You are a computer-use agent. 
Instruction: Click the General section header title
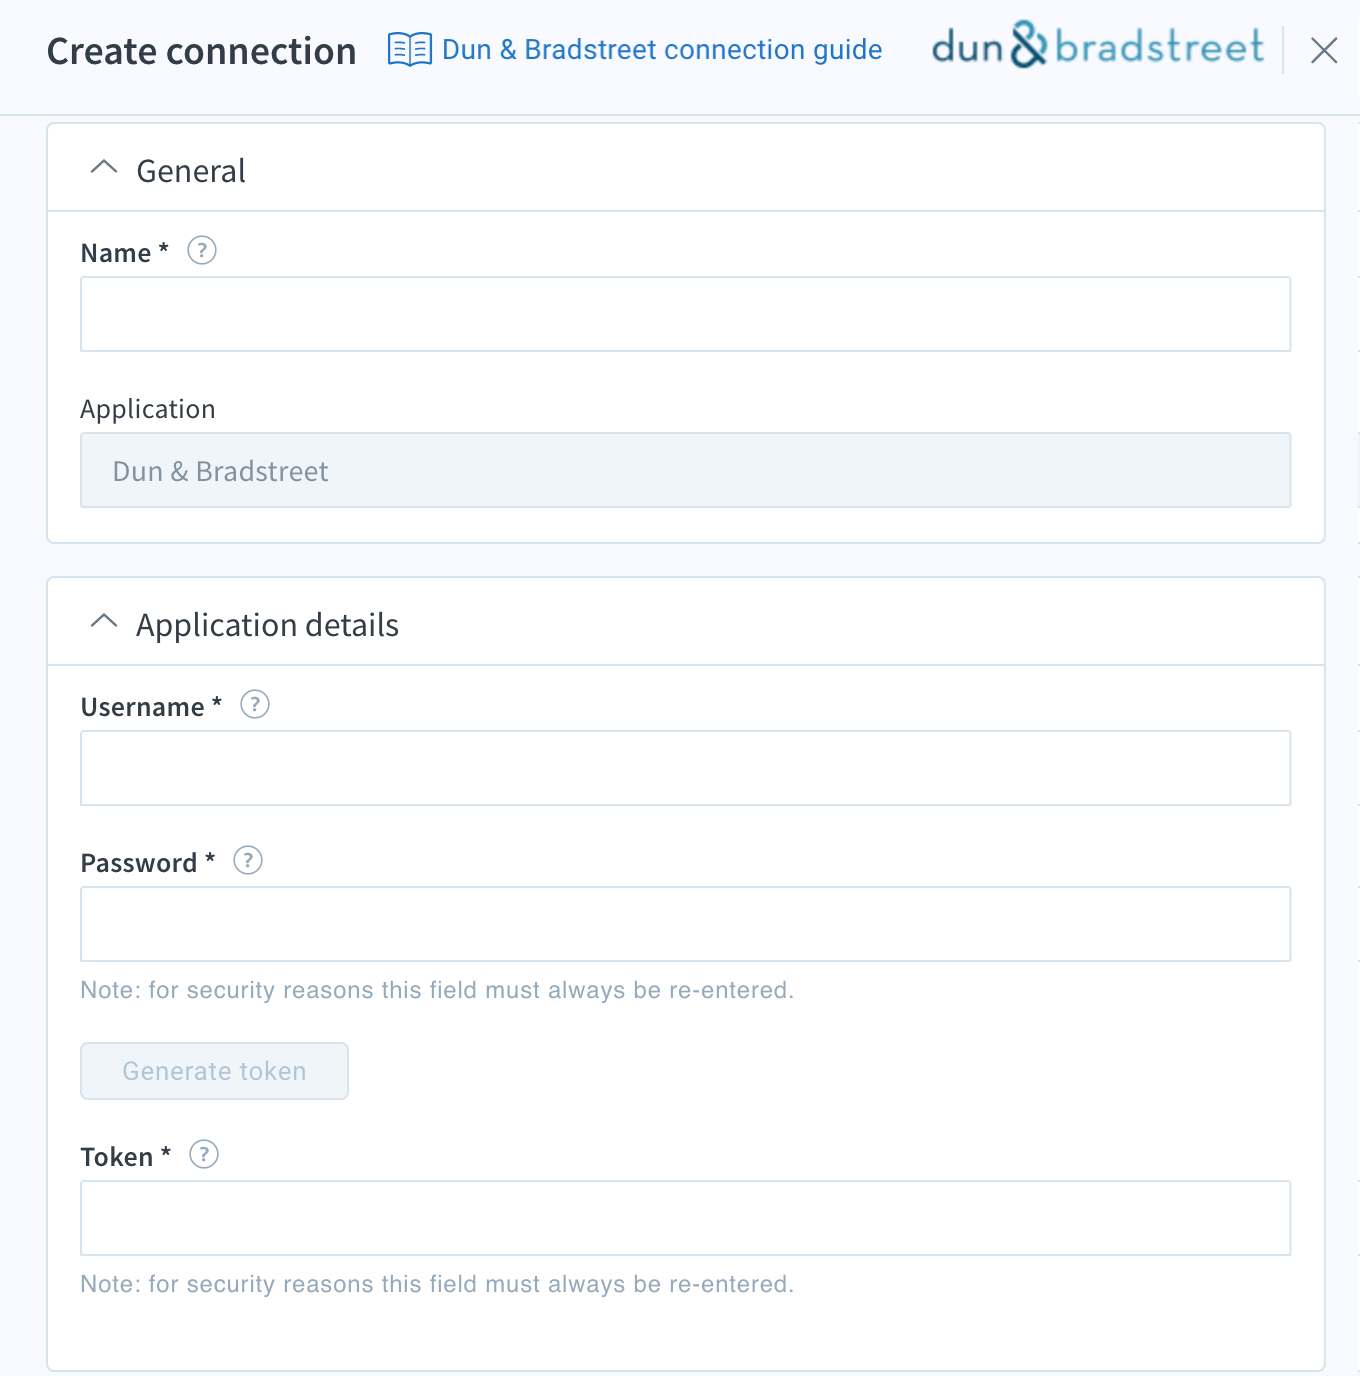point(191,171)
